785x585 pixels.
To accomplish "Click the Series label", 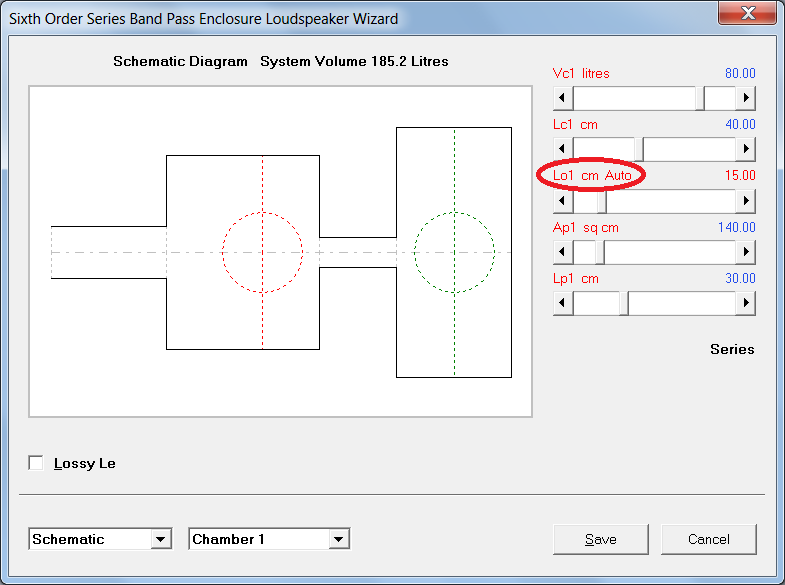I will click(x=732, y=349).
